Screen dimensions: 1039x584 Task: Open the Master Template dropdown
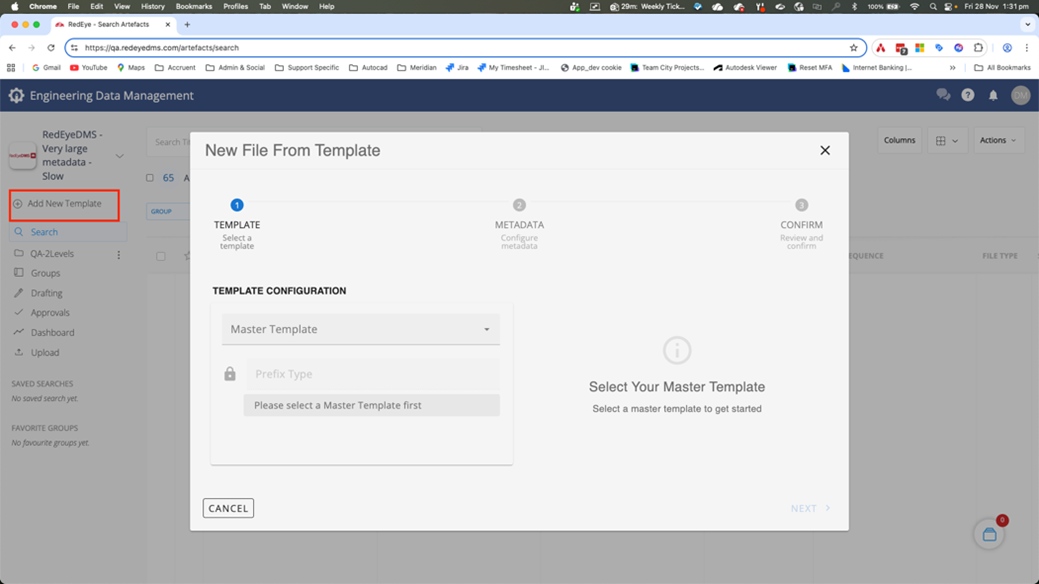[x=360, y=329]
